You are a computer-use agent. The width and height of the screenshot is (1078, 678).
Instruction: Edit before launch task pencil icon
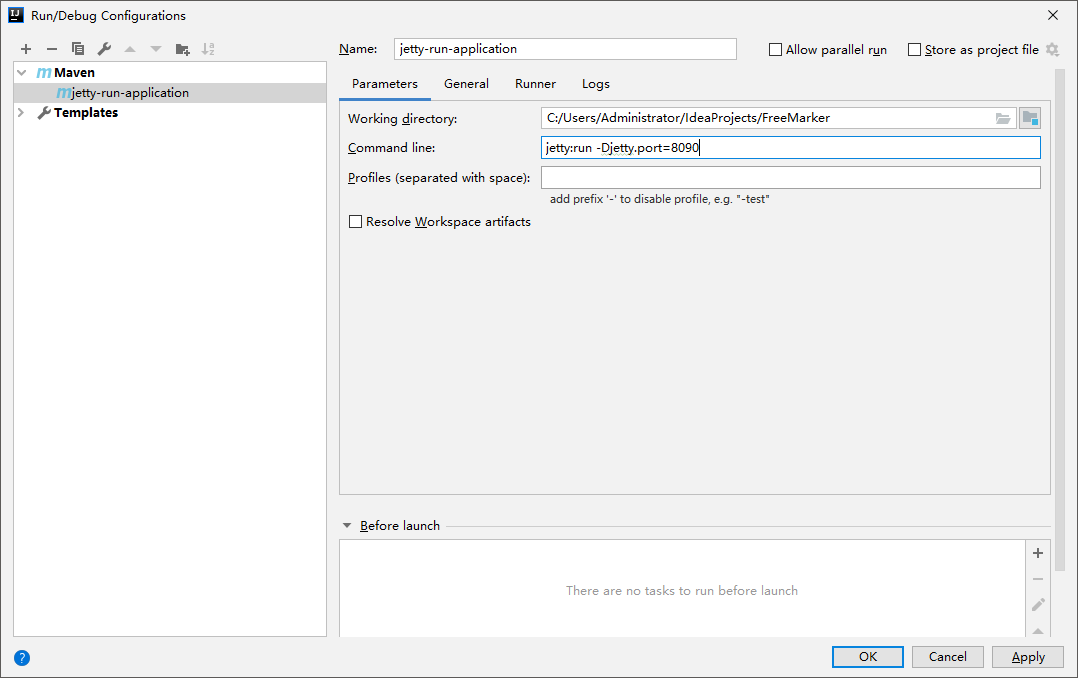(x=1038, y=604)
